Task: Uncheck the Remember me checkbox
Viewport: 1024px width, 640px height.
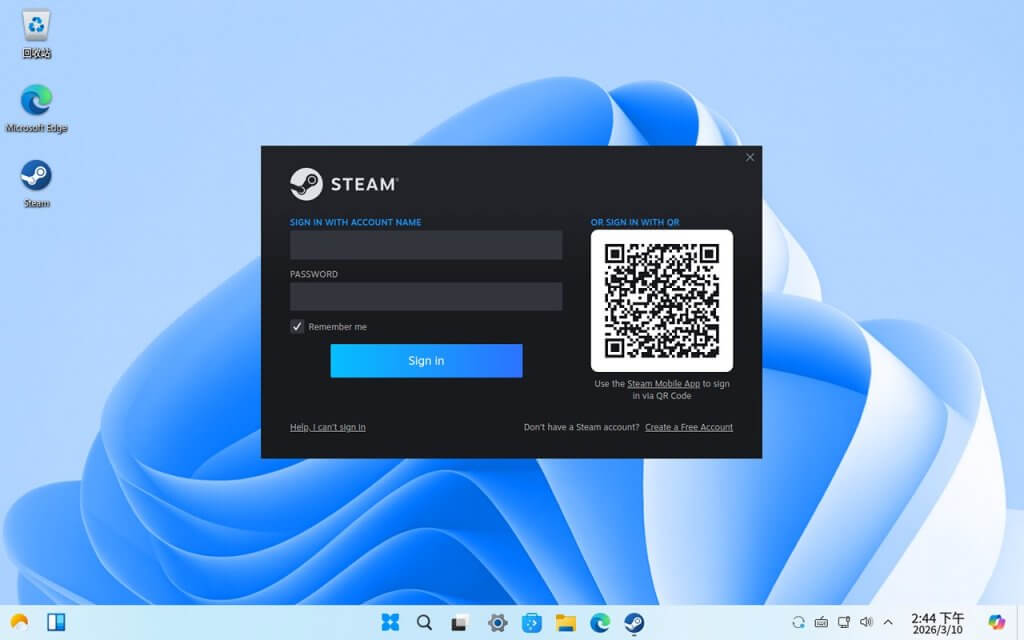Action: coord(297,327)
